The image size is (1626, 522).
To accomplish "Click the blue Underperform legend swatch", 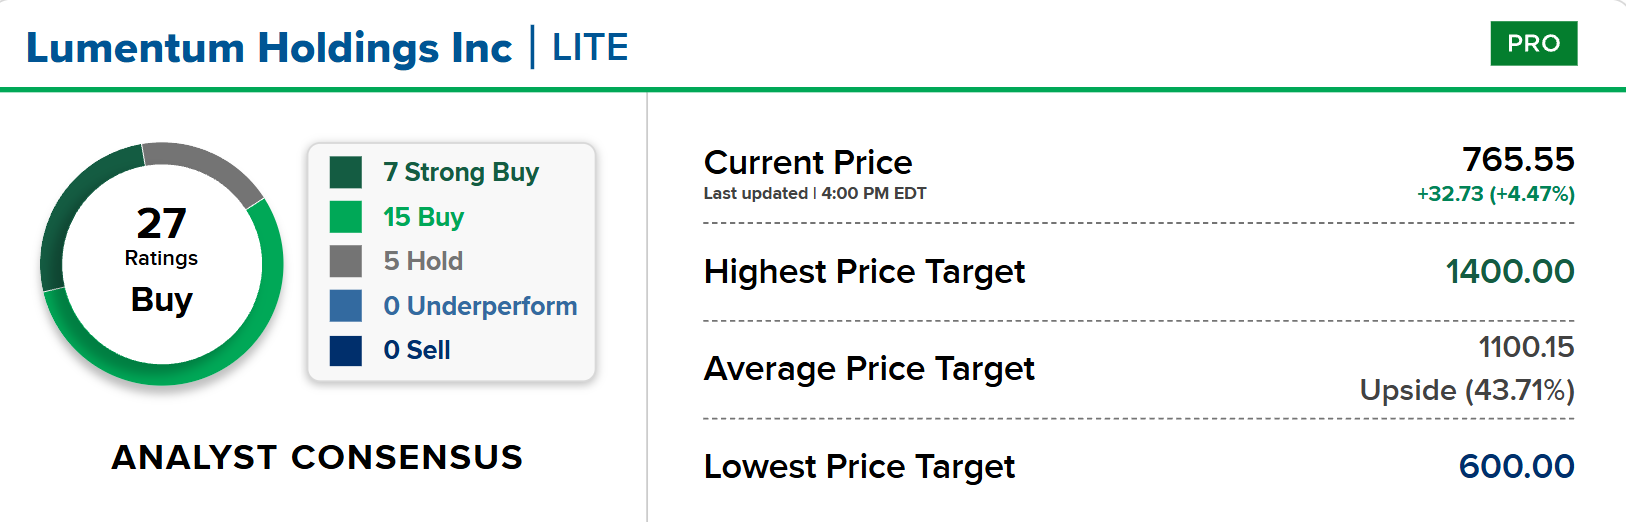I will coord(346,306).
